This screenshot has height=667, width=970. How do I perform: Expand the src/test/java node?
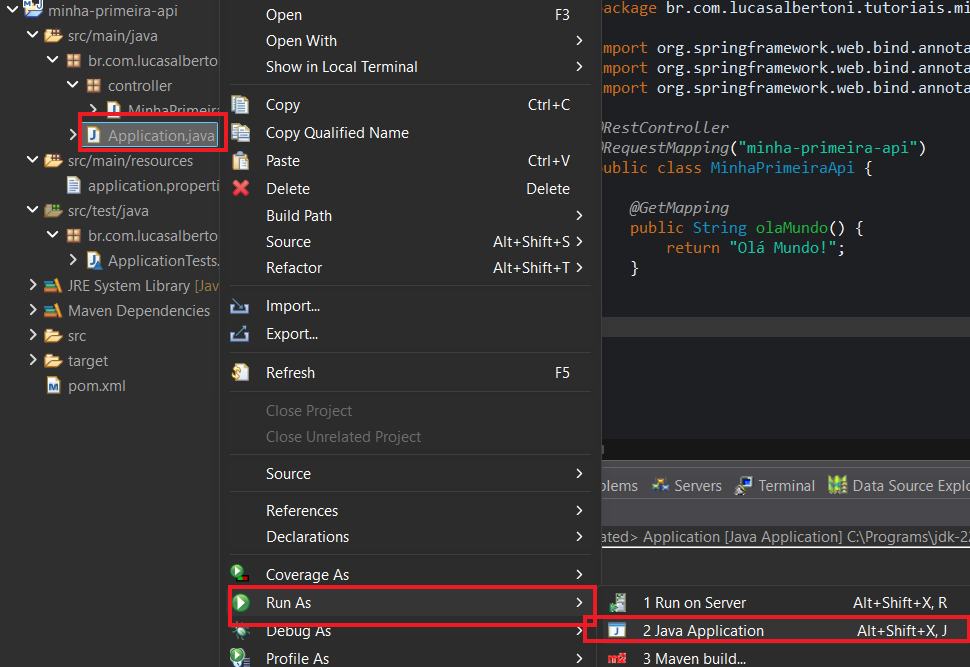point(31,210)
